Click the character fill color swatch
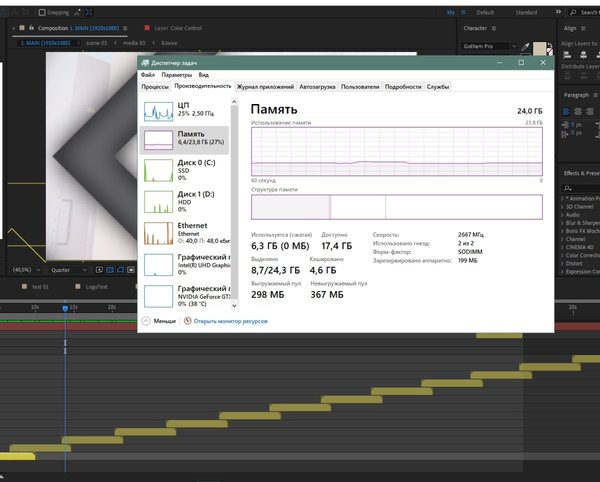This screenshot has height=482, width=600. click(x=538, y=47)
